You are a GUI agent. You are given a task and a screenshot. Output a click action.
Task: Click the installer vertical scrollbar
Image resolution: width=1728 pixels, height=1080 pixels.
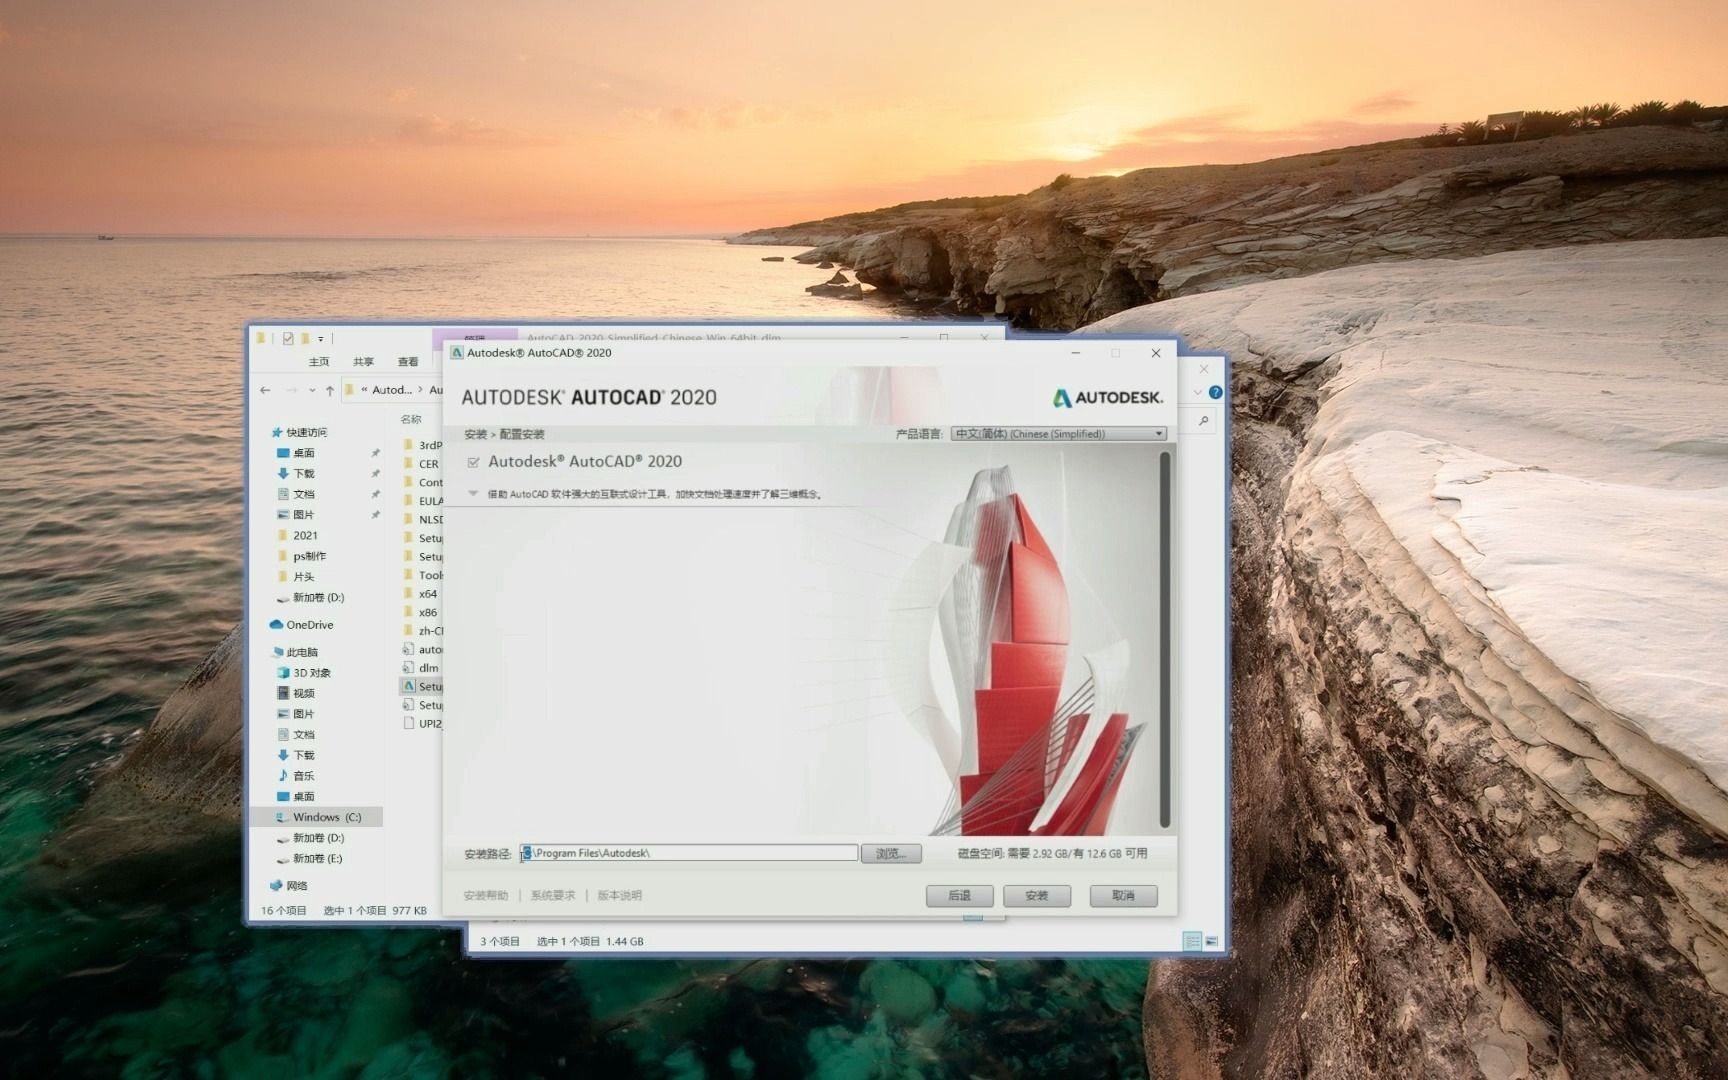[x=1164, y=639]
